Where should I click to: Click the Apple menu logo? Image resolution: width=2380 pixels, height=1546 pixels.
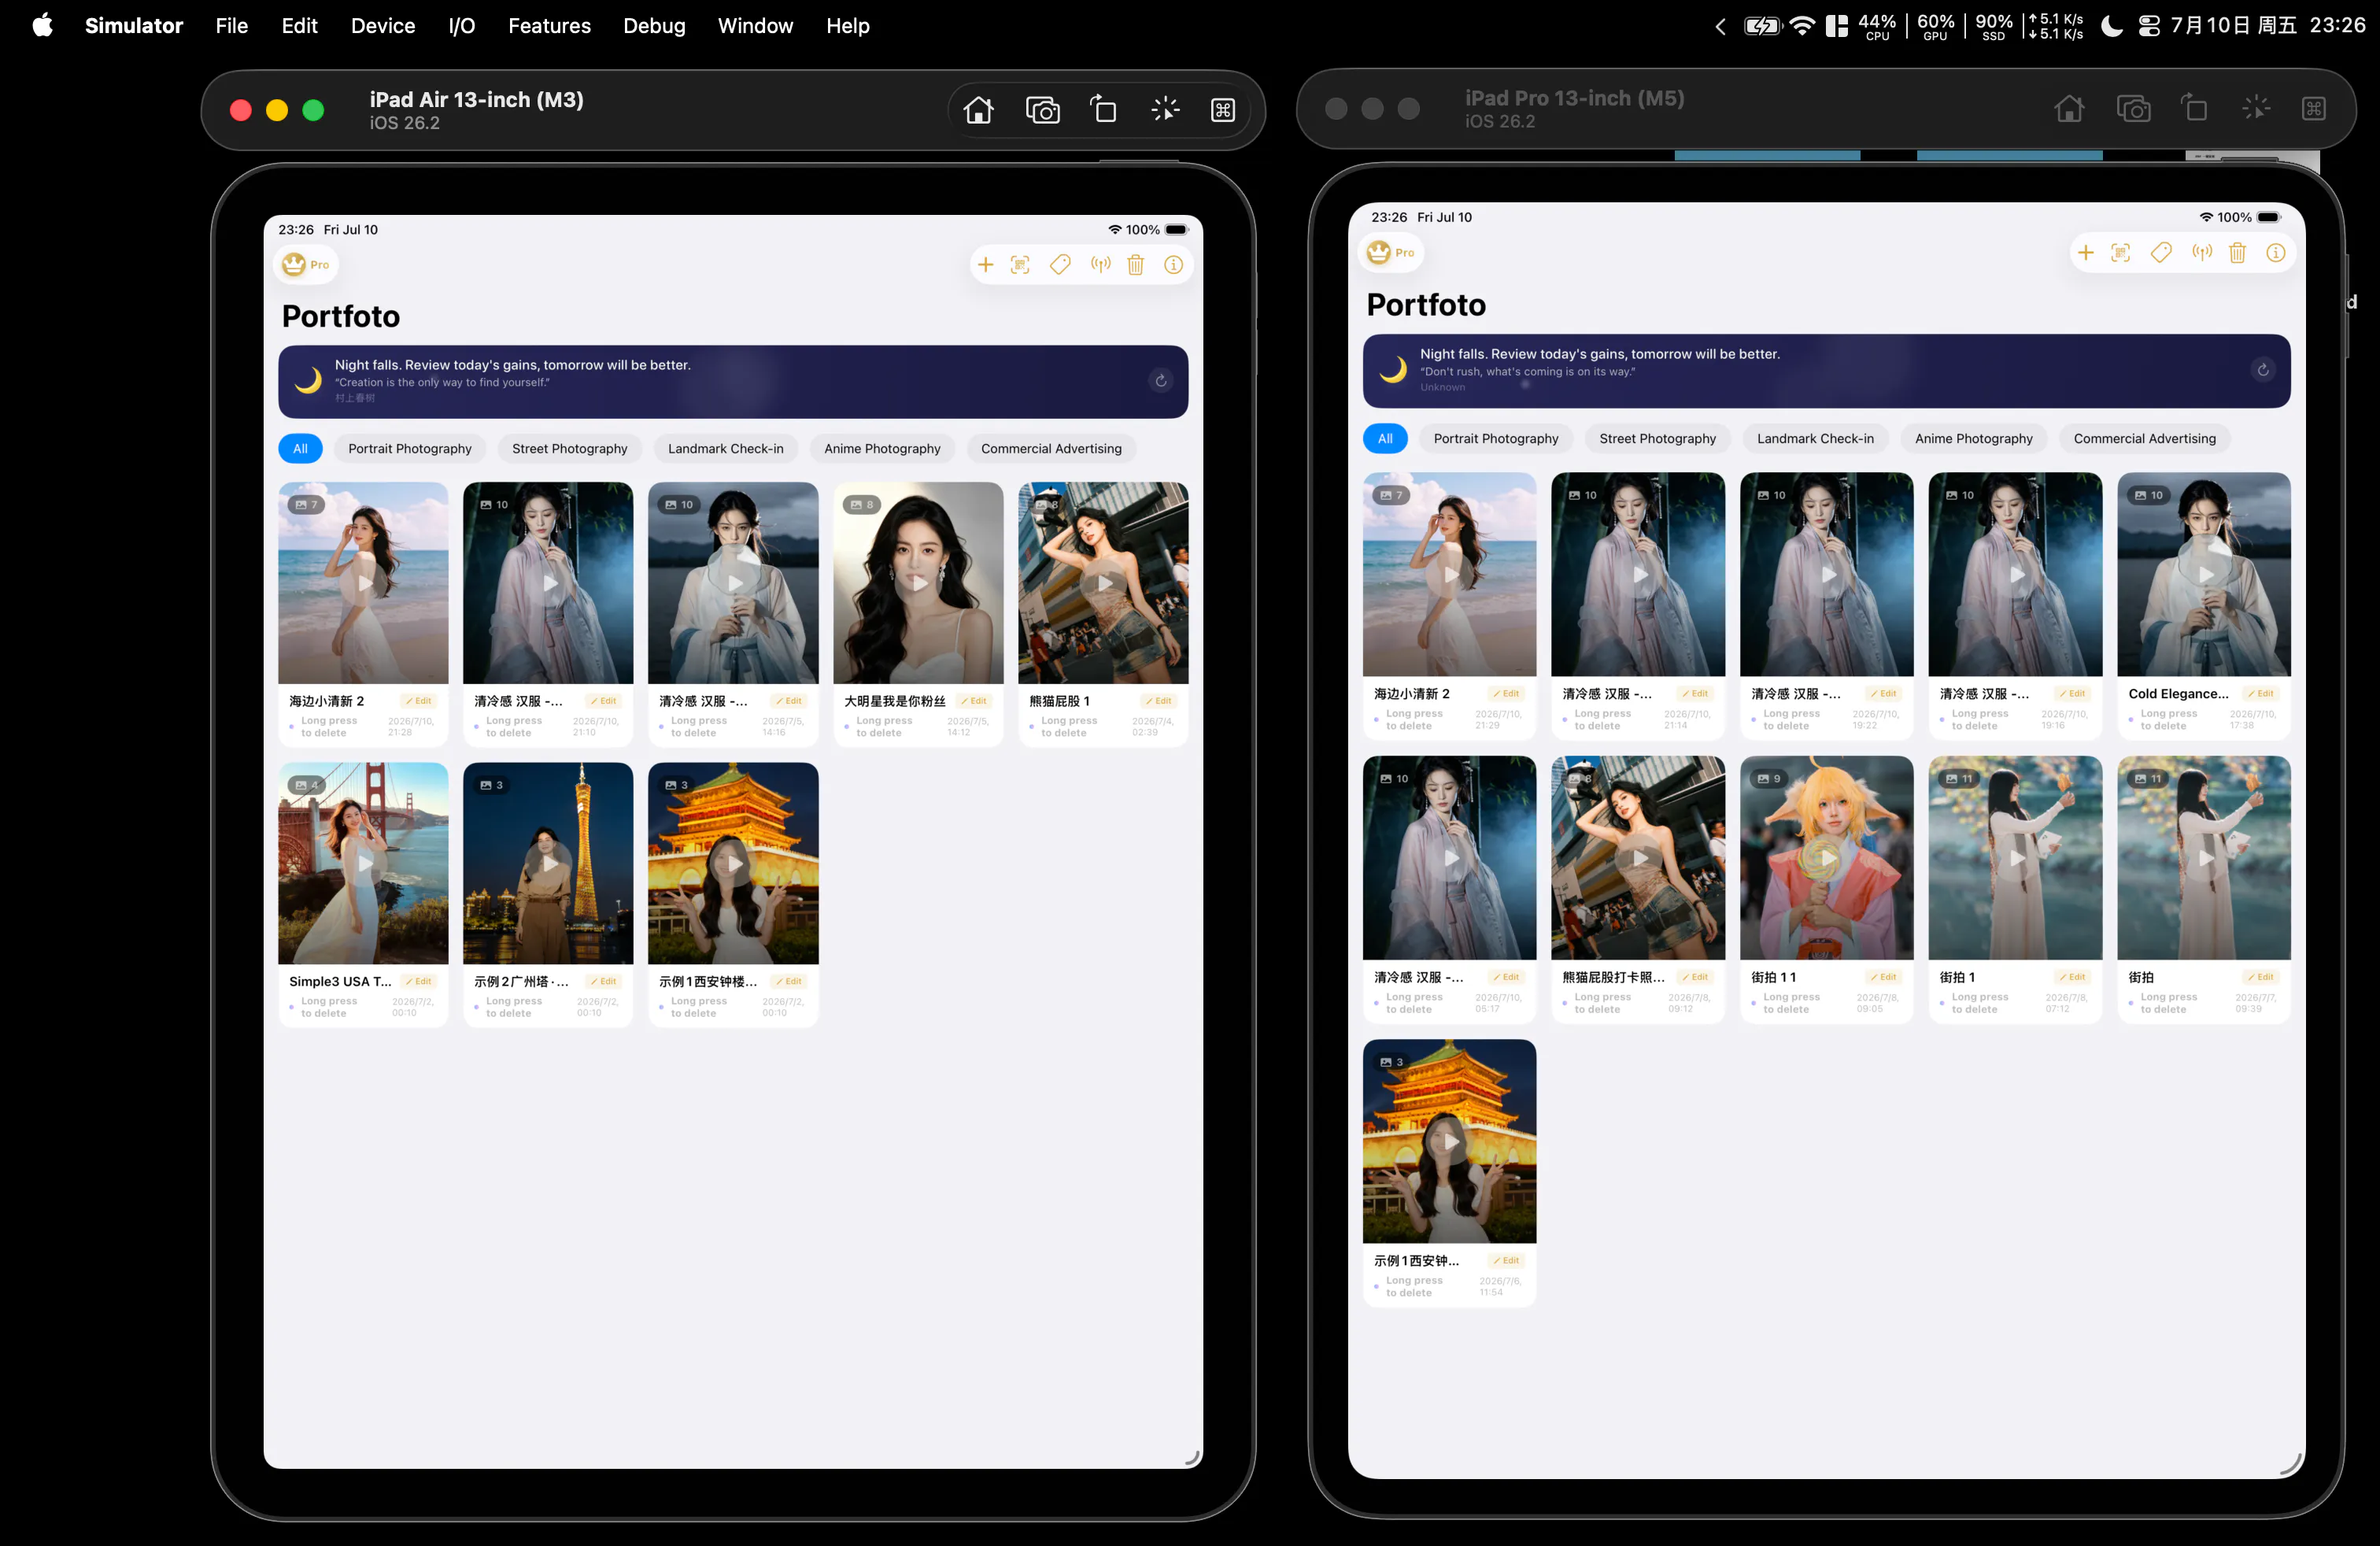click(x=43, y=26)
